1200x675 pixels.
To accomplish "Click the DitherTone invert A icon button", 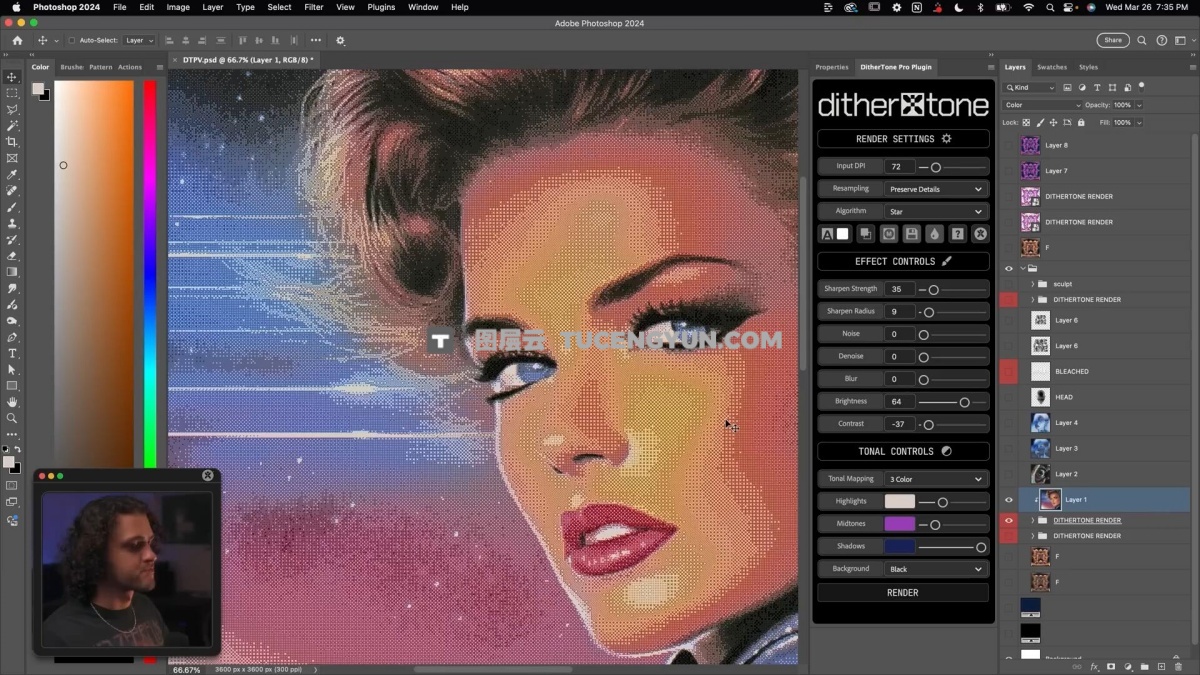I will click(827, 234).
